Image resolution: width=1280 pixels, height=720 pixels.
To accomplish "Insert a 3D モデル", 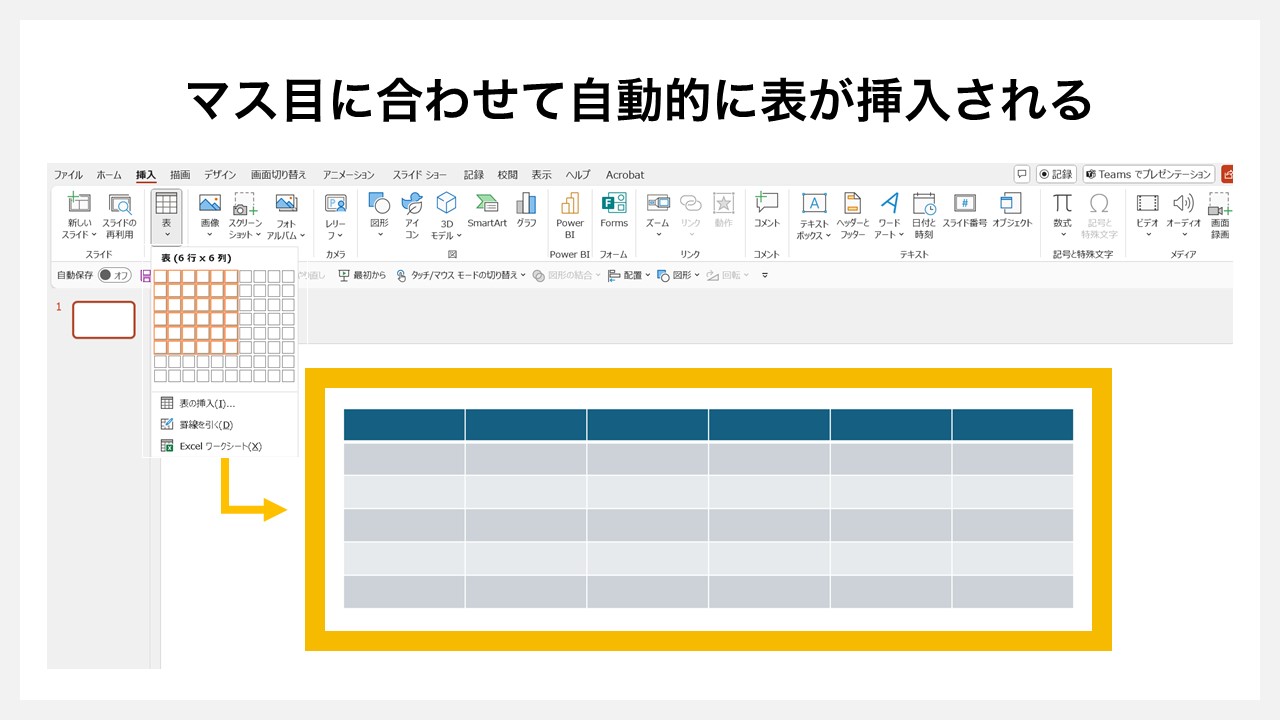I will point(445,213).
